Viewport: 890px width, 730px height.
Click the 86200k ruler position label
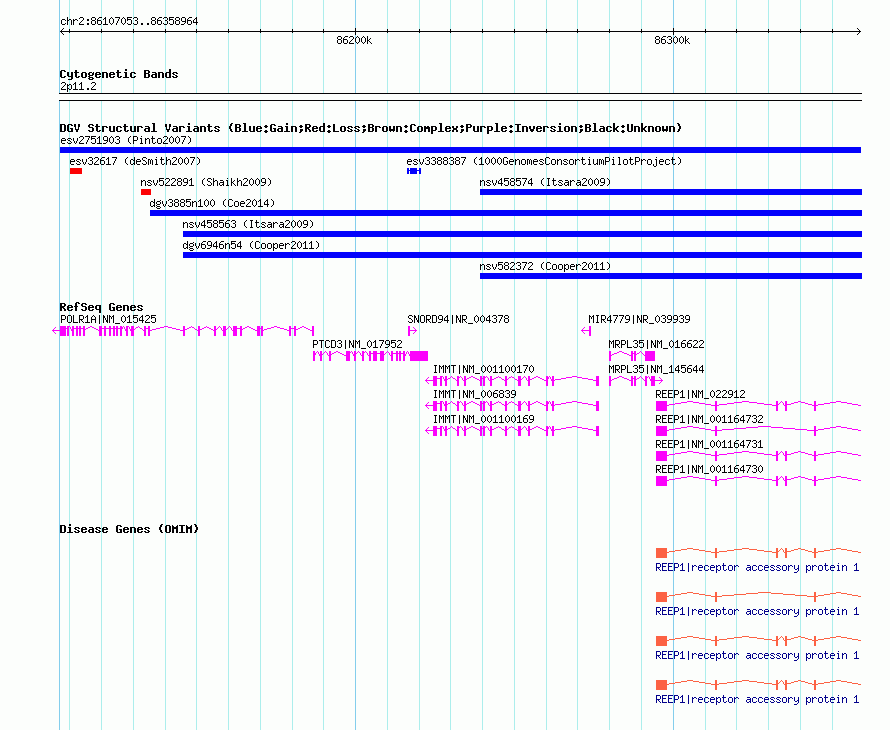354,40
